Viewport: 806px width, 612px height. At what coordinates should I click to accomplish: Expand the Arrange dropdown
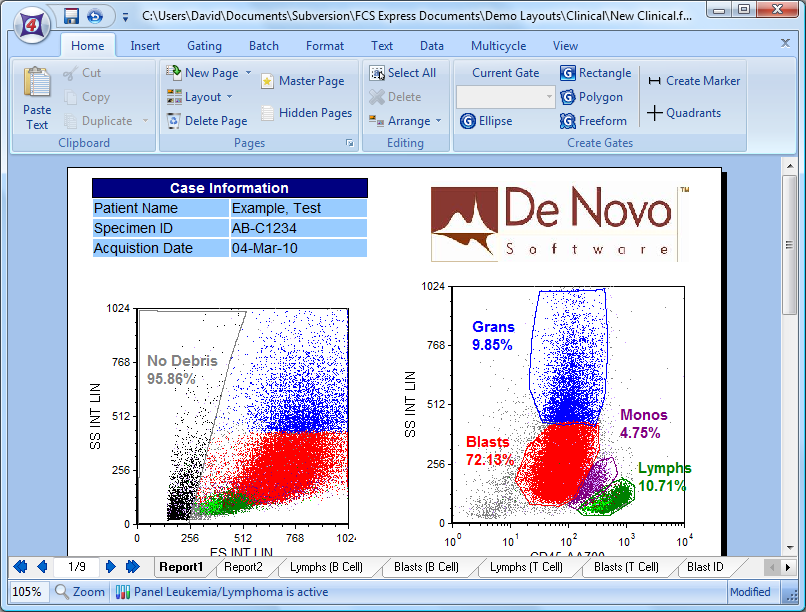pyautogui.click(x=438, y=121)
